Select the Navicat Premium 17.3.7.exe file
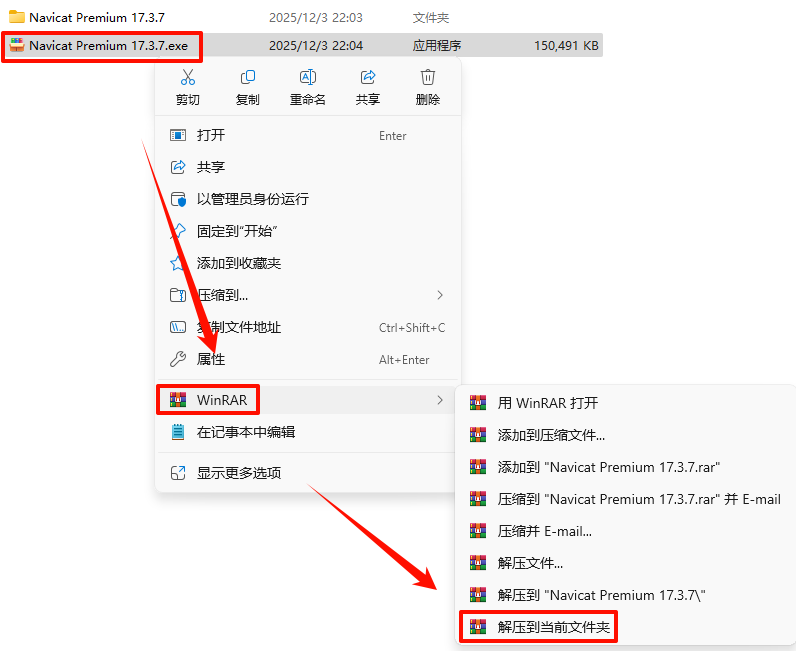Screen dimensions: 796x651 coord(109,46)
